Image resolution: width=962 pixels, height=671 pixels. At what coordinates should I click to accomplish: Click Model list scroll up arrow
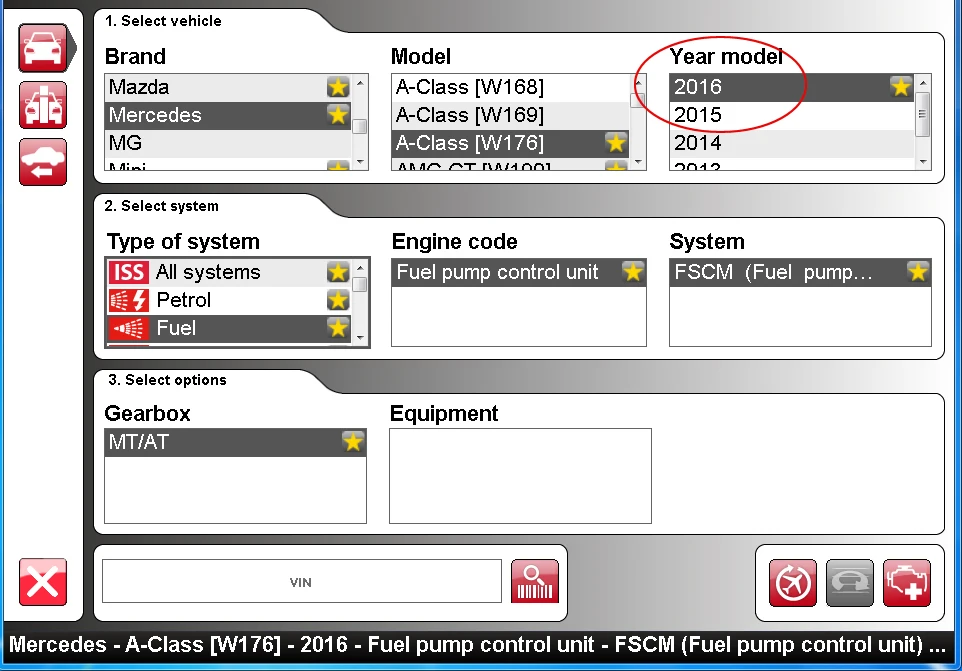(x=638, y=82)
